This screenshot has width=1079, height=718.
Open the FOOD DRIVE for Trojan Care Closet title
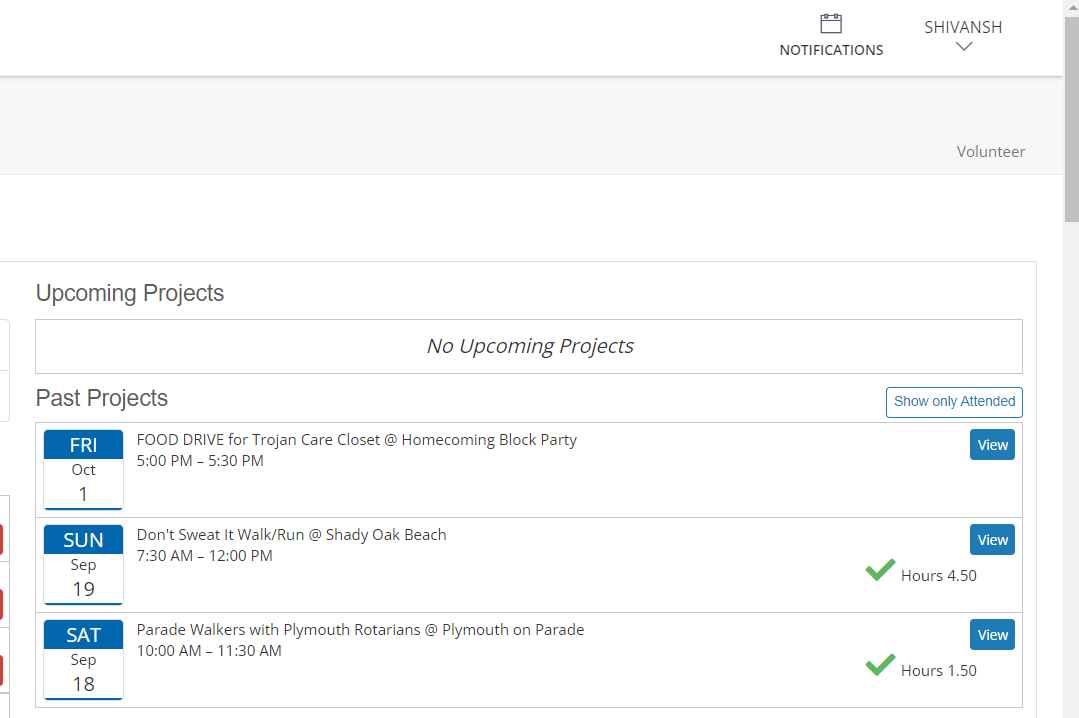click(357, 440)
